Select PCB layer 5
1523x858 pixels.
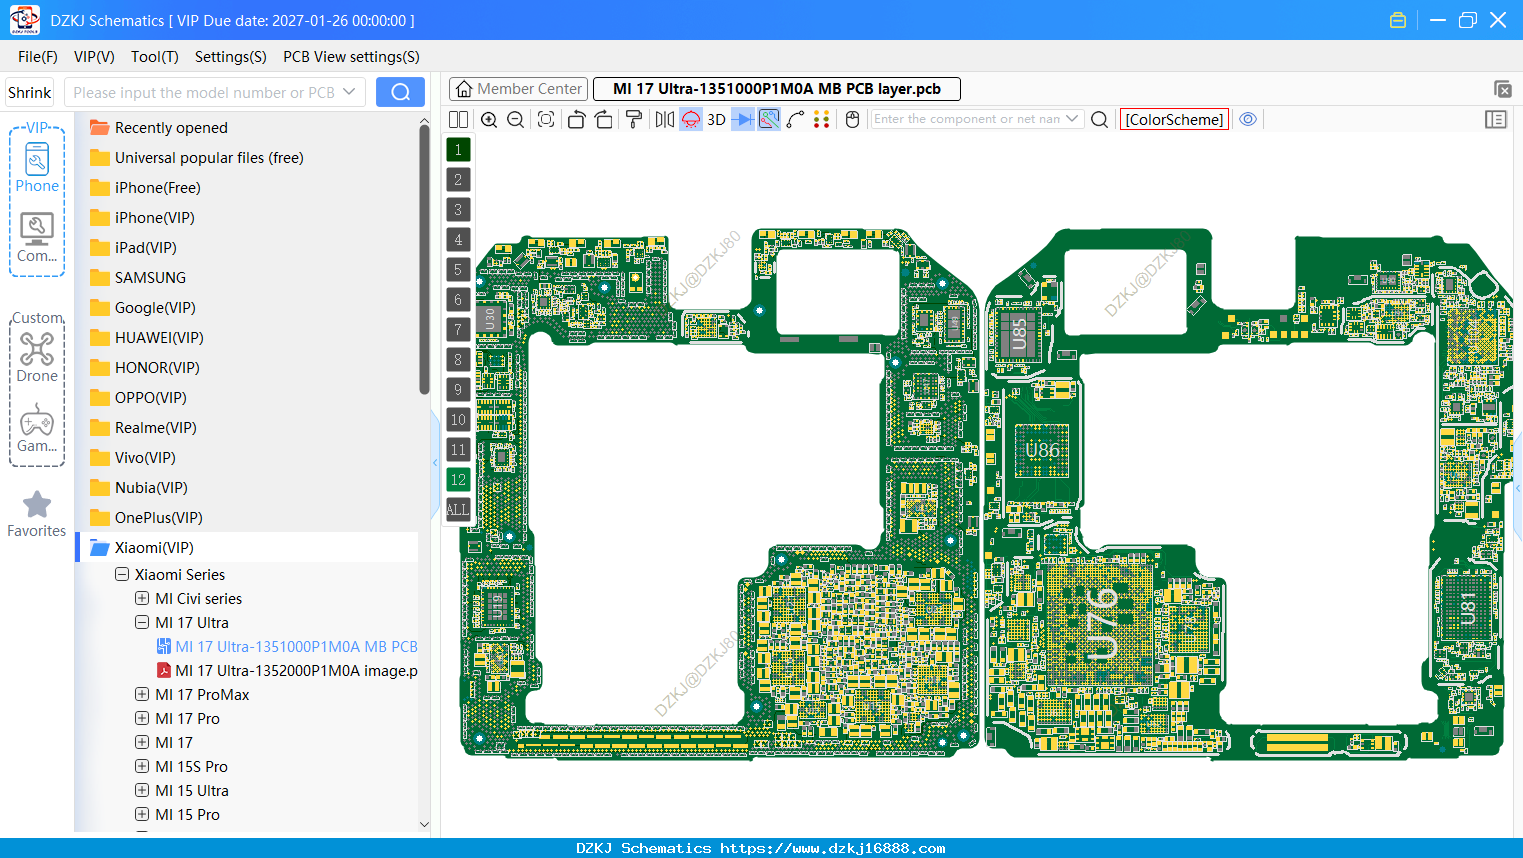click(458, 270)
